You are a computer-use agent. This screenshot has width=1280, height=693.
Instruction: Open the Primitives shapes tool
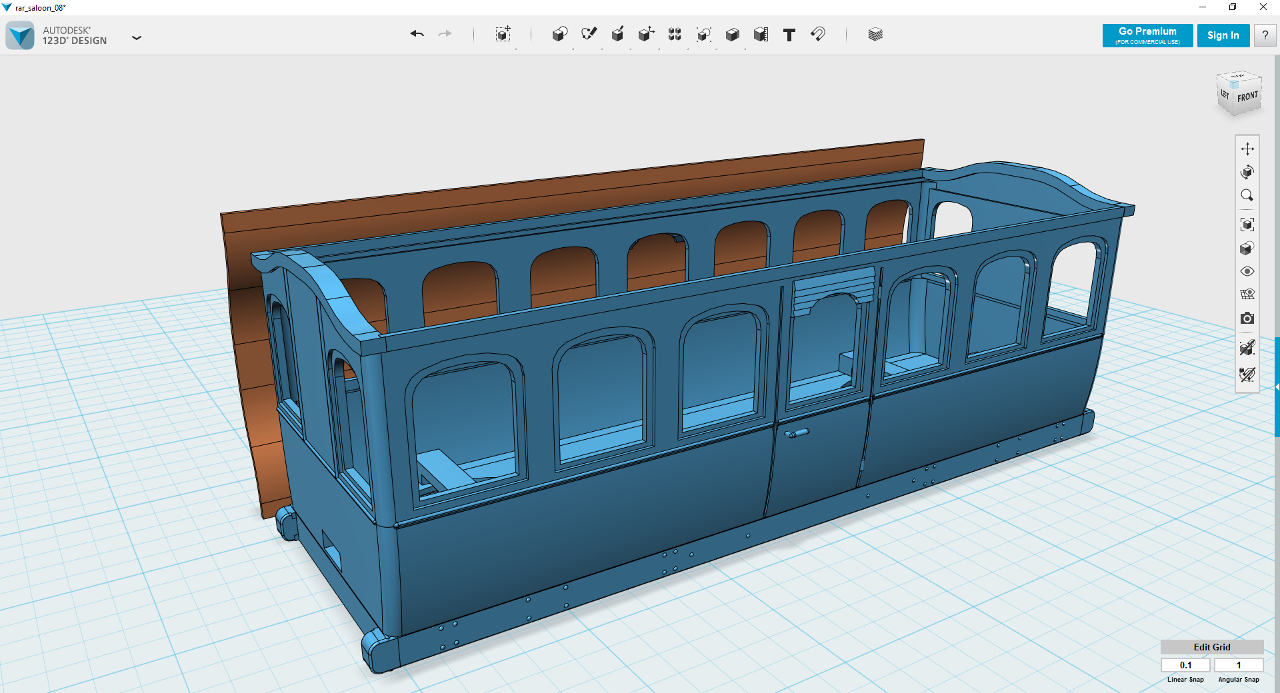pos(560,34)
